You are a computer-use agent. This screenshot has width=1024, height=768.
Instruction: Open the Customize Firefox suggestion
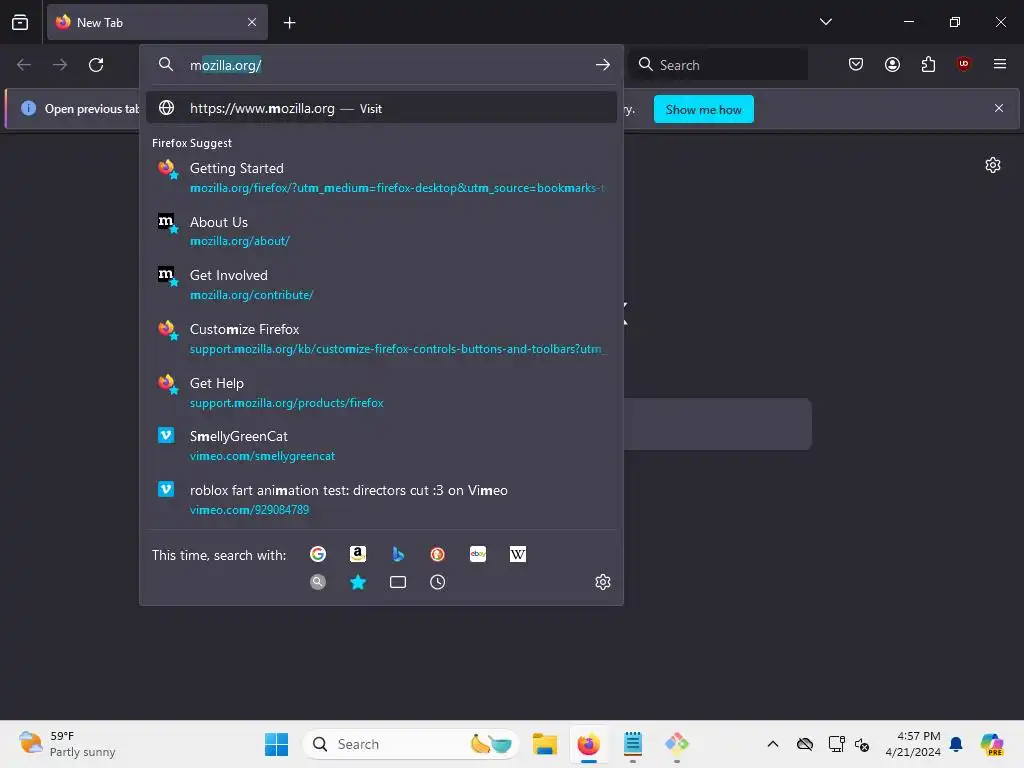click(381, 338)
